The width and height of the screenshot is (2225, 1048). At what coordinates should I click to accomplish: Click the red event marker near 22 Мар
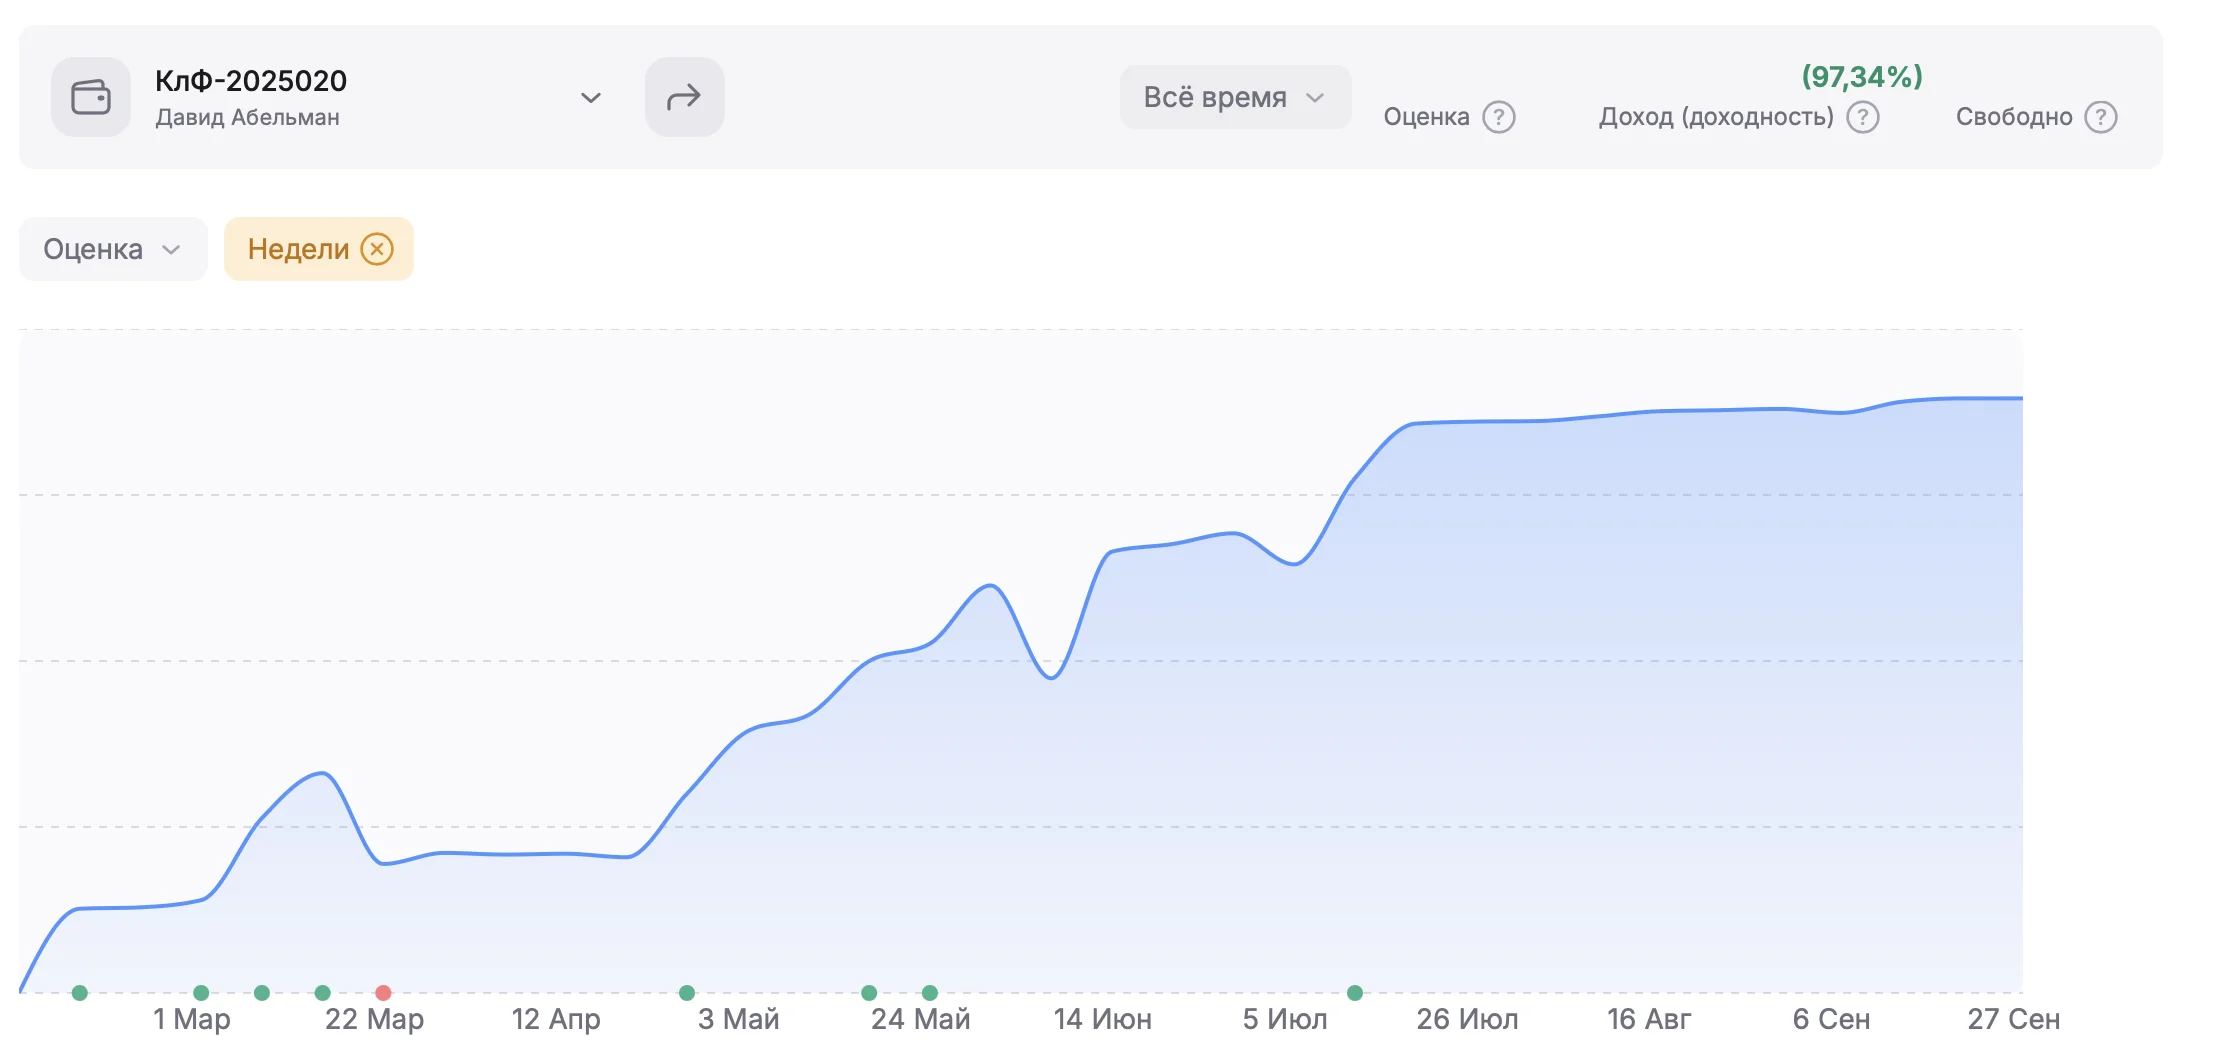[x=383, y=993]
